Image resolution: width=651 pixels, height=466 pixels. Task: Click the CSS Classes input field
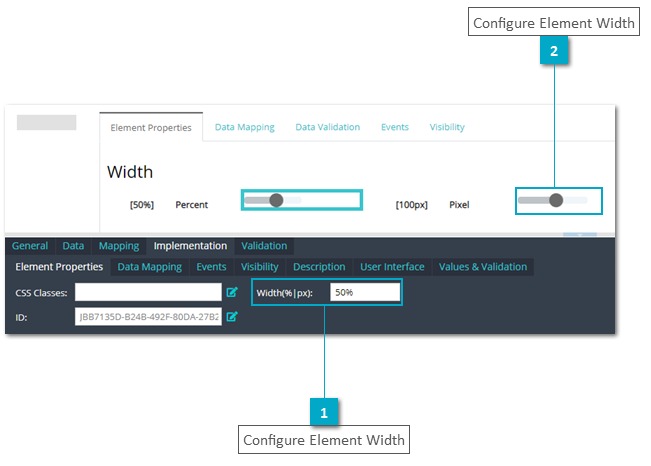[148, 292]
